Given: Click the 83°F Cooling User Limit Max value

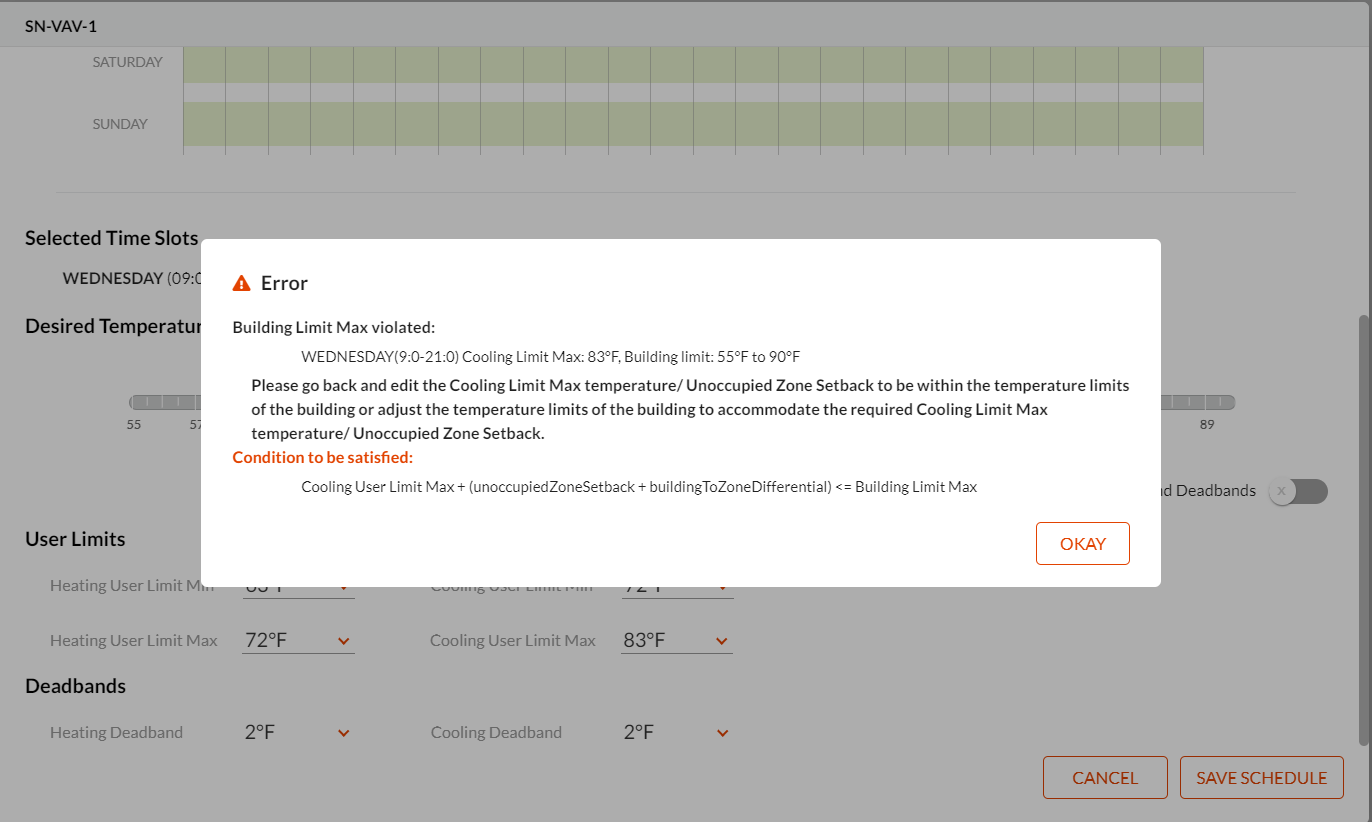Looking at the screenshot, I should [x=644, y=640].
